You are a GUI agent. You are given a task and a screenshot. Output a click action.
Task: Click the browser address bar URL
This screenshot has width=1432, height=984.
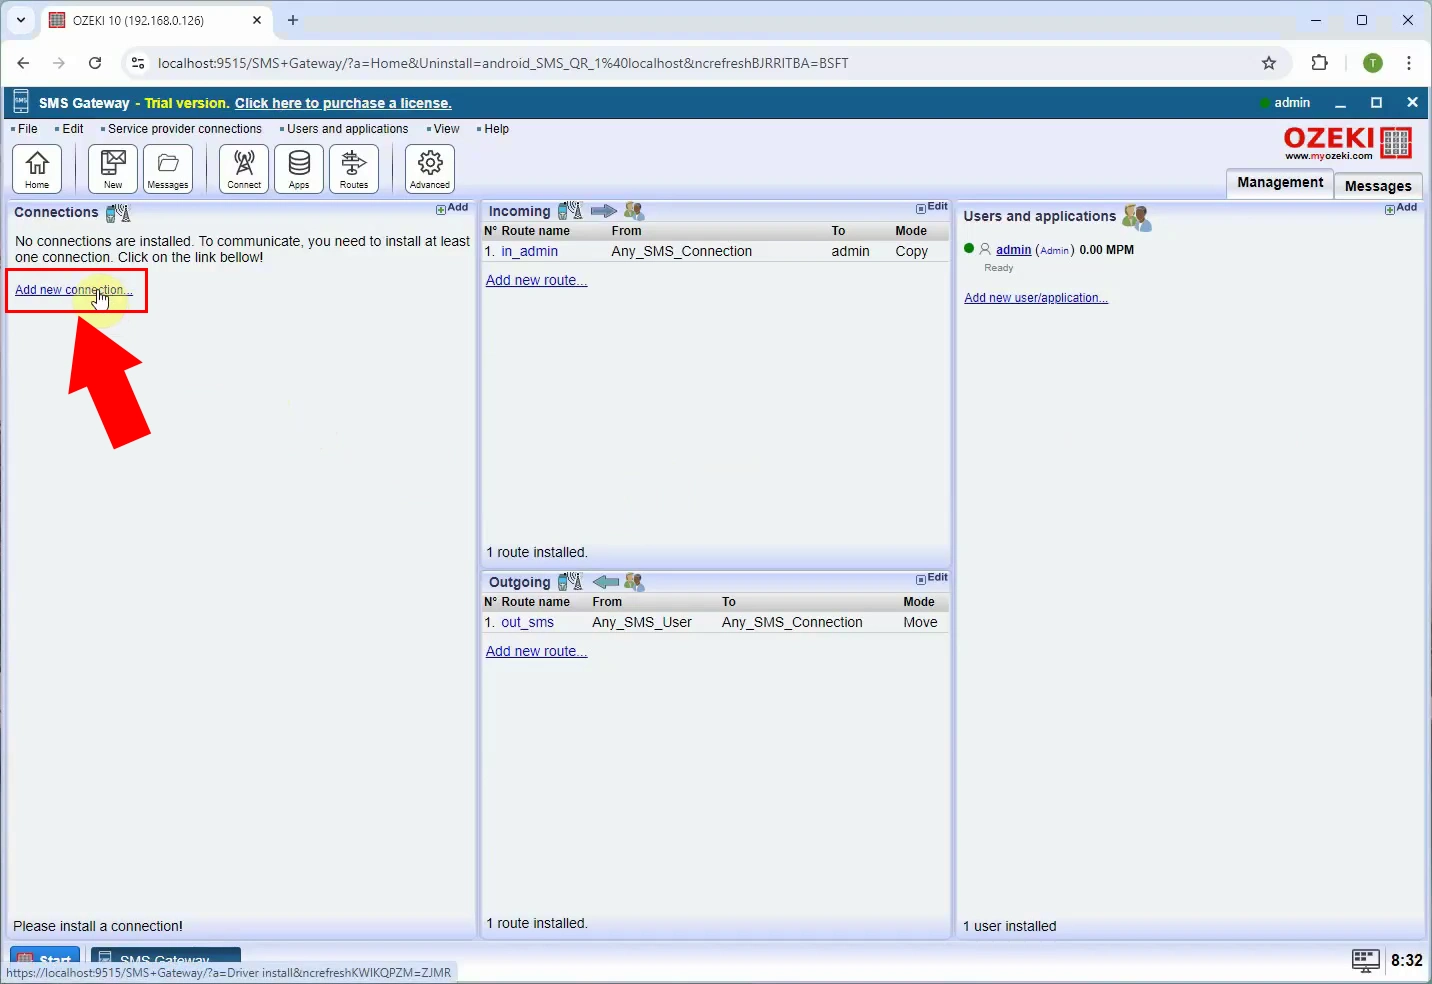pyautogui.click(x=503, y=63)
